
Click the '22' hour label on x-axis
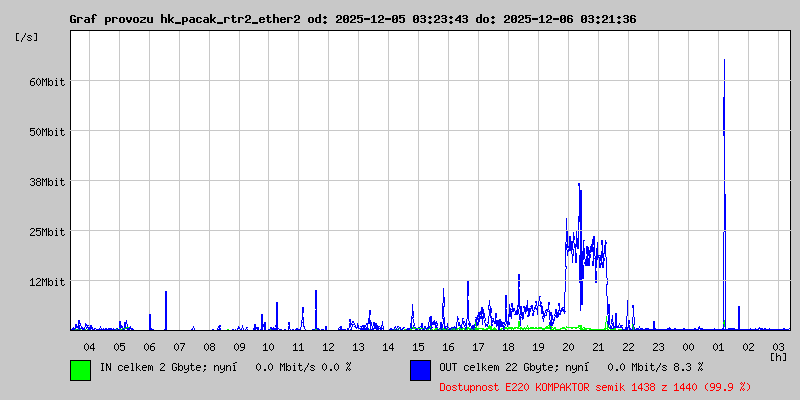629,347
